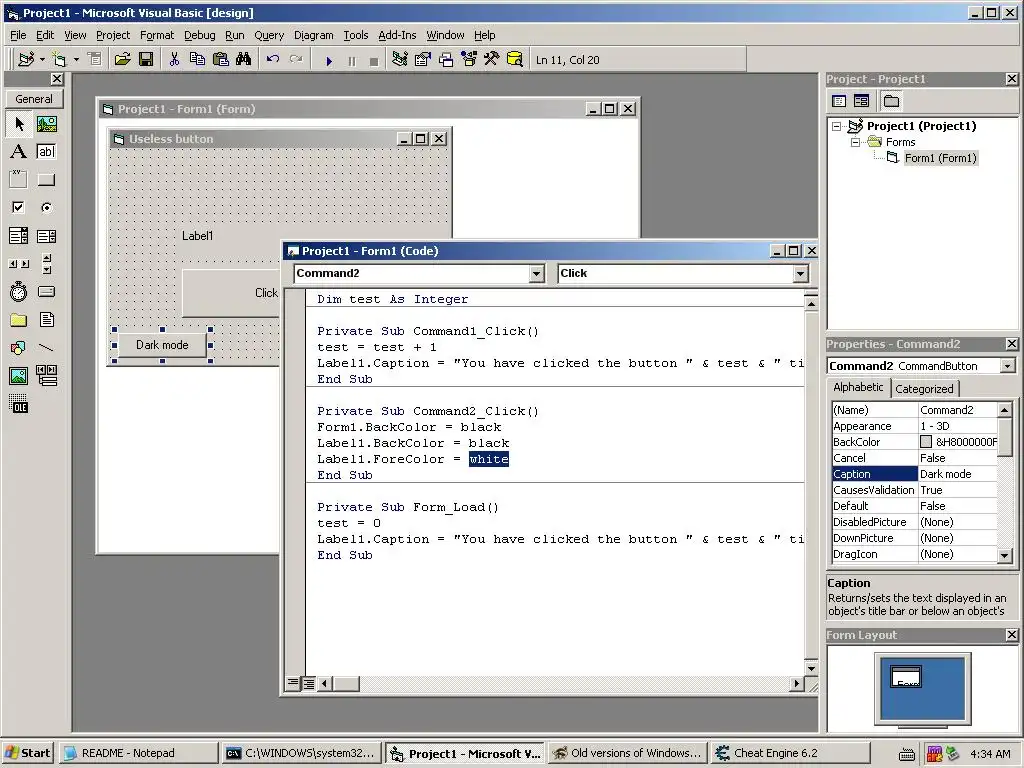Select the Timer tool

[x=19, y=292]
